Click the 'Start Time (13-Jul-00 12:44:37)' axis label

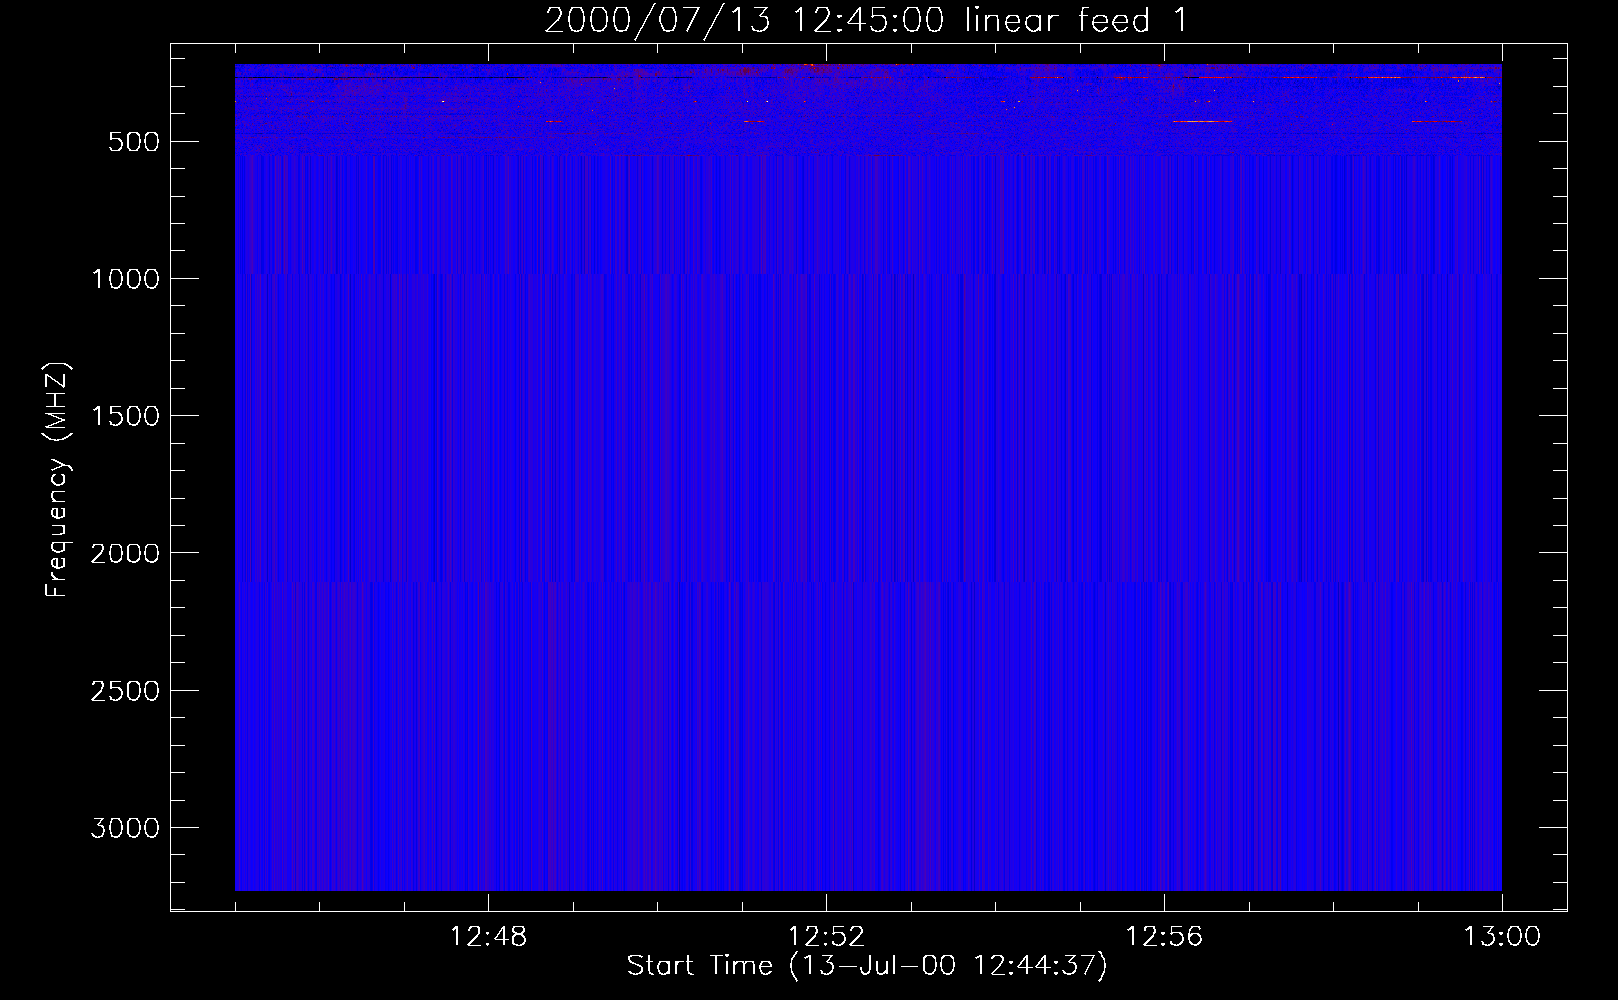(867, 966)
